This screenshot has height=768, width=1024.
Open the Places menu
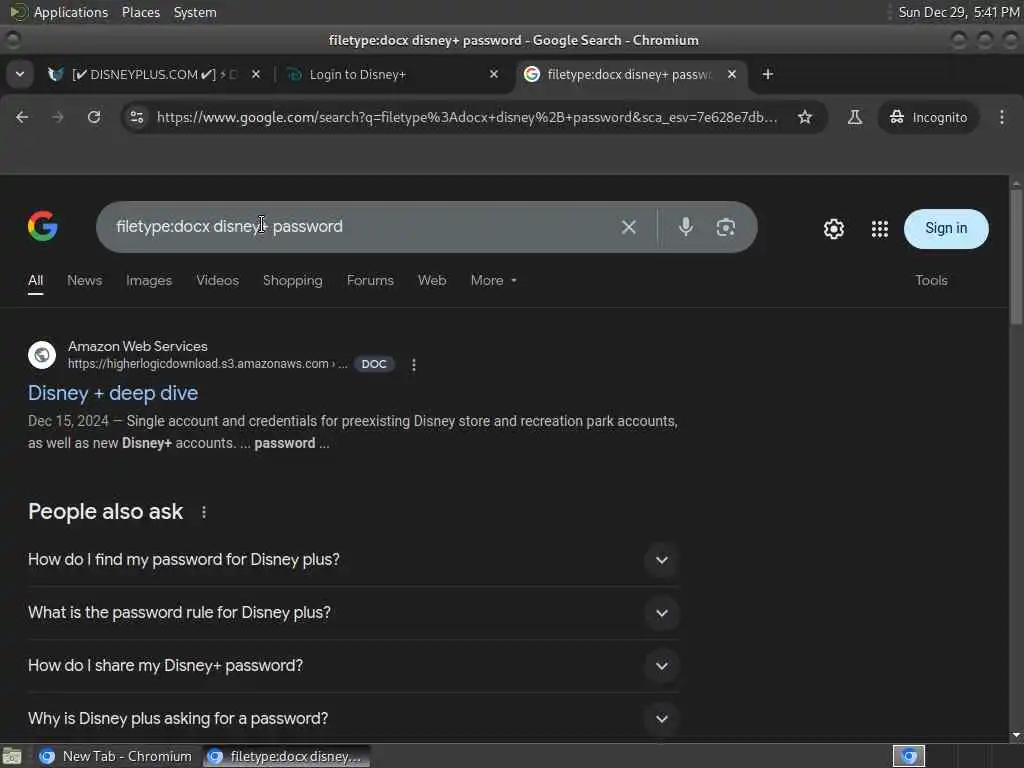coord(140,12)
